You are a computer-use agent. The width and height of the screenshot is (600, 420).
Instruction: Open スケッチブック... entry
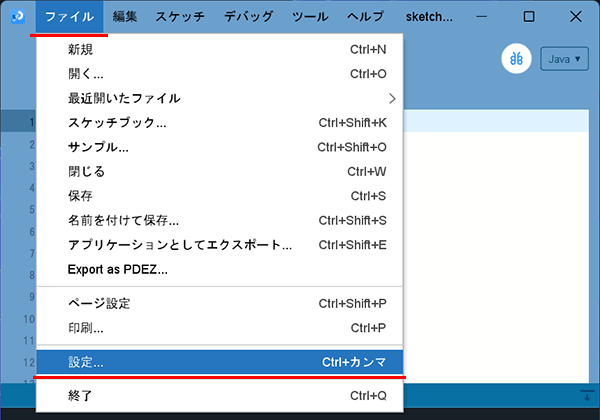click(220, 123)
